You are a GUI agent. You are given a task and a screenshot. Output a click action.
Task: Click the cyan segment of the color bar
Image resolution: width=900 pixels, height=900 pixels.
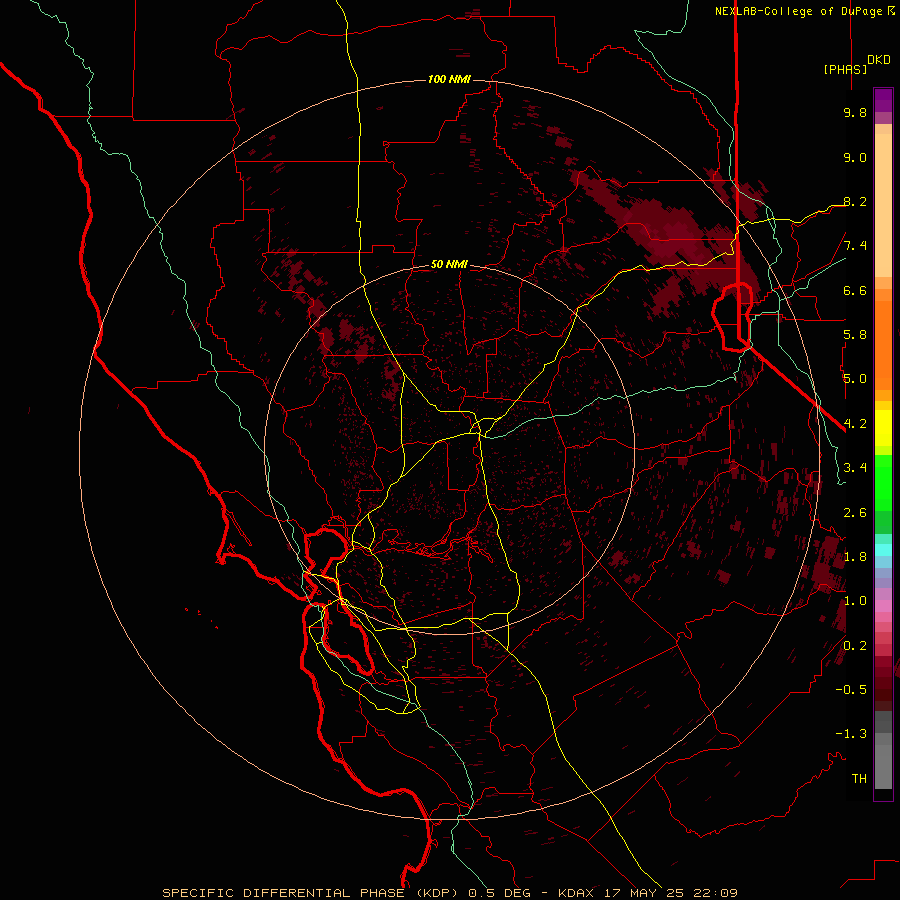[x=883, y=550]
